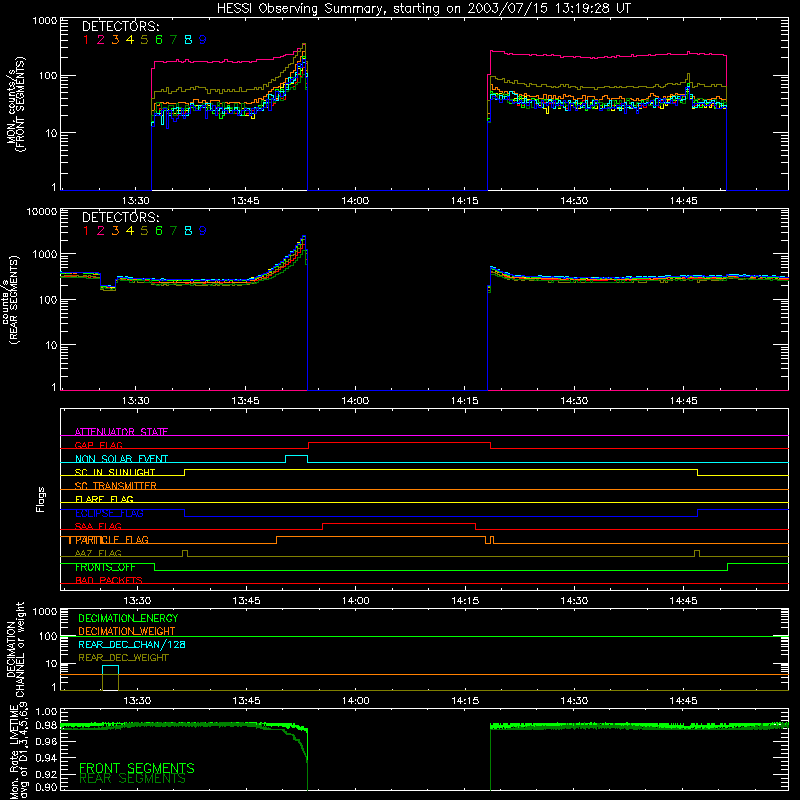This screenshot has width=800, height=800.
Task: Pick detector 7 in the rear segments legend
Action: tap(173, 231)
